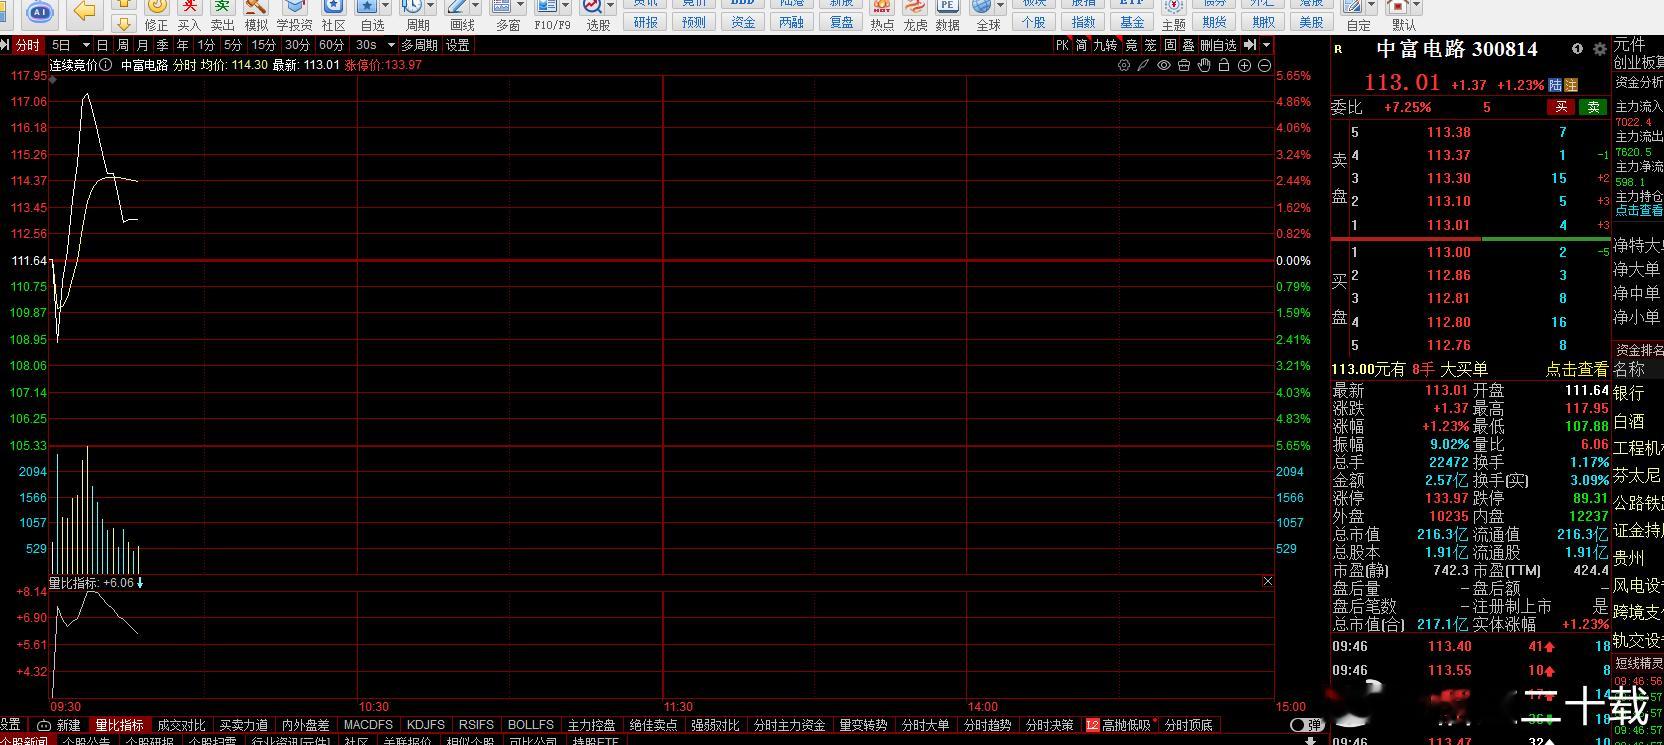Toggle the 叠 overlay button
The height and width of the screenshot is (745, 1664).
tap(1188, 45)
